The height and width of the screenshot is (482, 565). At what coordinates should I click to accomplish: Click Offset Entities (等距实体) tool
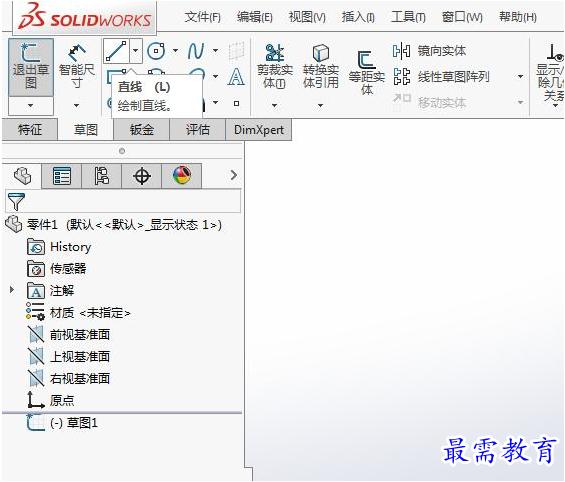[366, 73]
